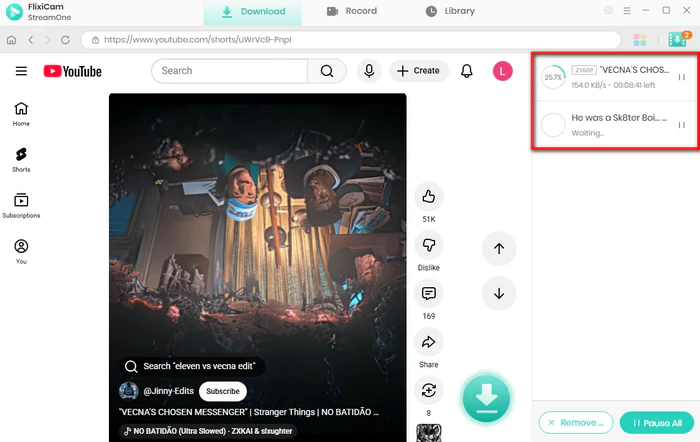Image resolution: width=700 pixels, height=442 pixels.
Task: Click the Dislike thumbs down icon
Action: [x=428, y=245]
